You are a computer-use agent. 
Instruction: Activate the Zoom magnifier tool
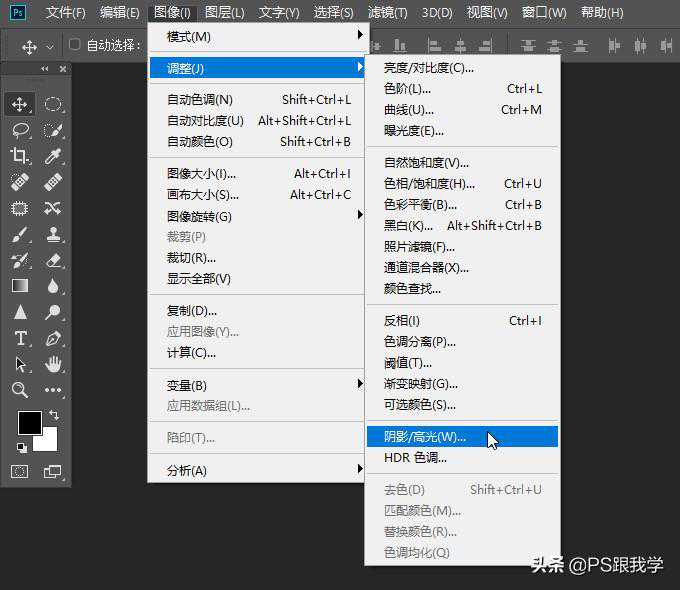pyautogui.click(x=20, y=390)
